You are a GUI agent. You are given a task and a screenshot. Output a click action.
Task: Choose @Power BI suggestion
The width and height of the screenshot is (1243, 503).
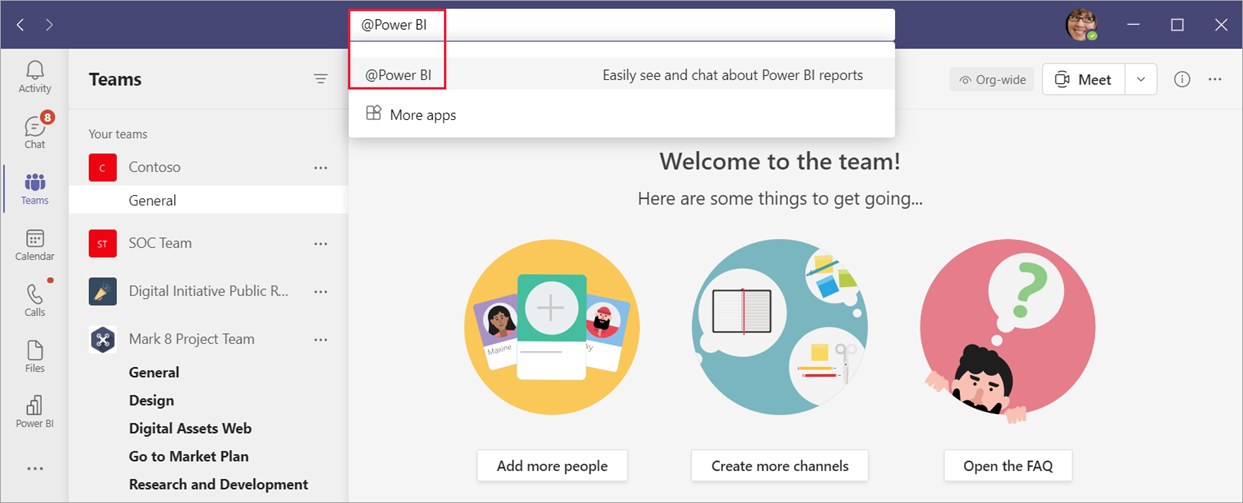pos(621,75)
